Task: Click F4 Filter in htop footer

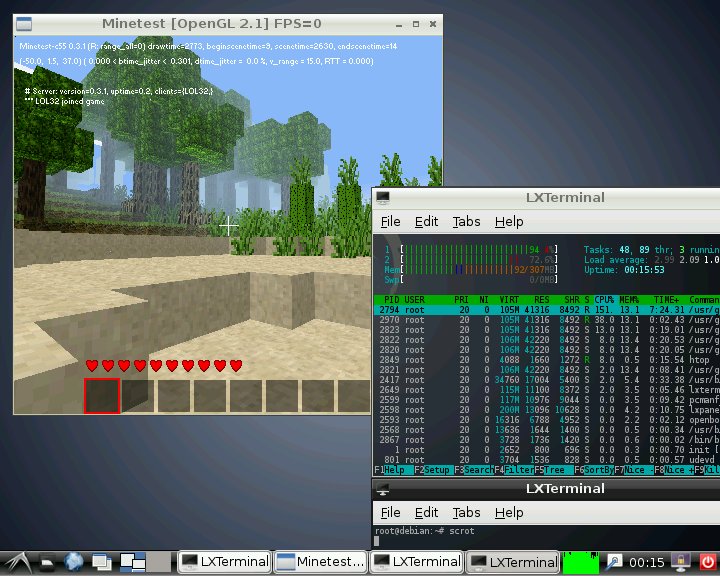Action: (514, 470)
